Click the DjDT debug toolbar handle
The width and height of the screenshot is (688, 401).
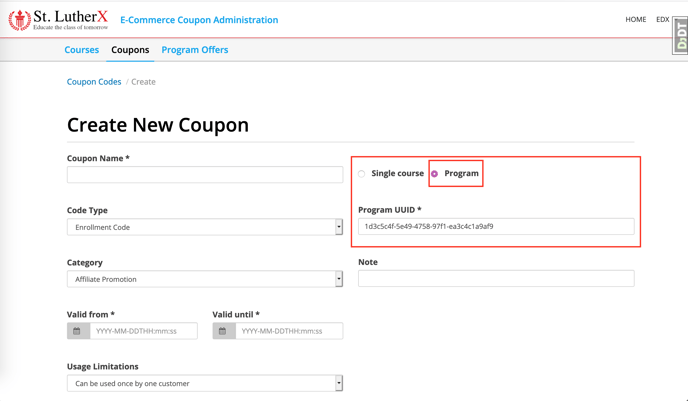point(681,36)
